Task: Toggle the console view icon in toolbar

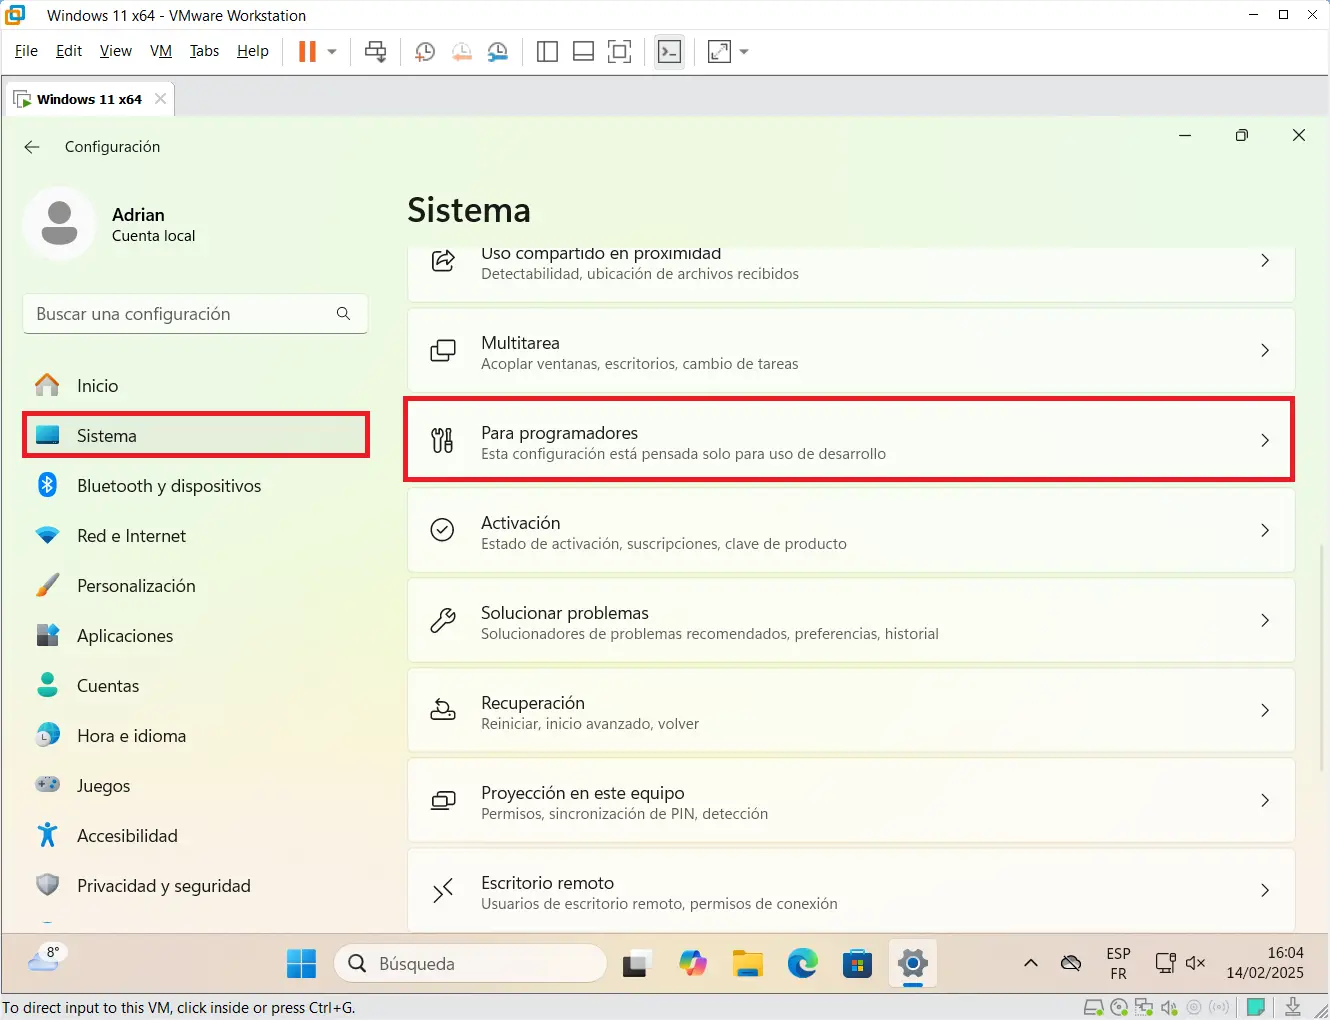Action: click(669, 52)
